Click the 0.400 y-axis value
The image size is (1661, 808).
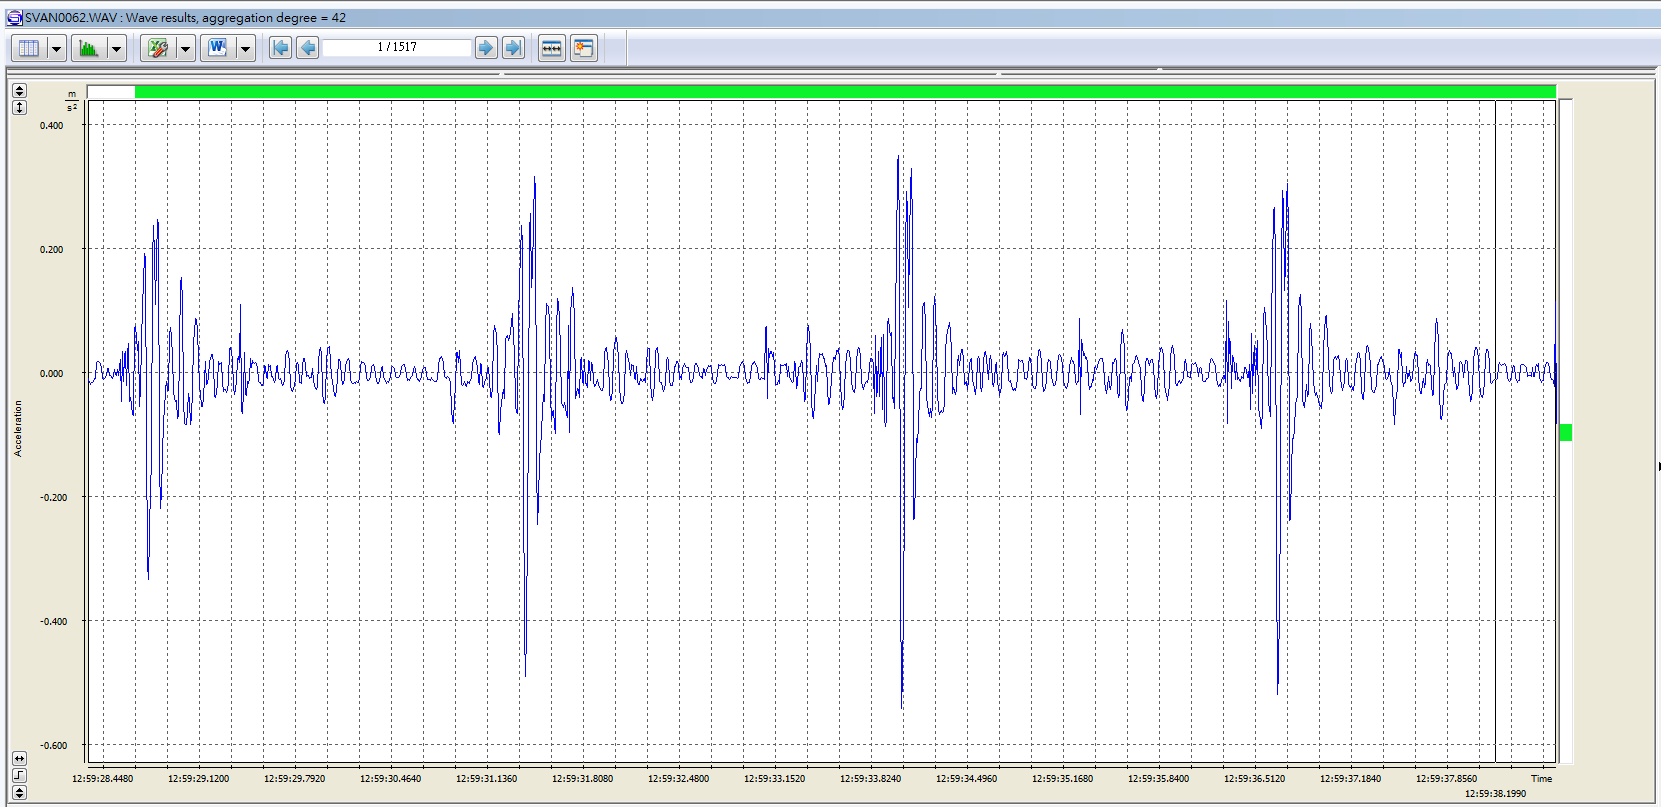51,126
